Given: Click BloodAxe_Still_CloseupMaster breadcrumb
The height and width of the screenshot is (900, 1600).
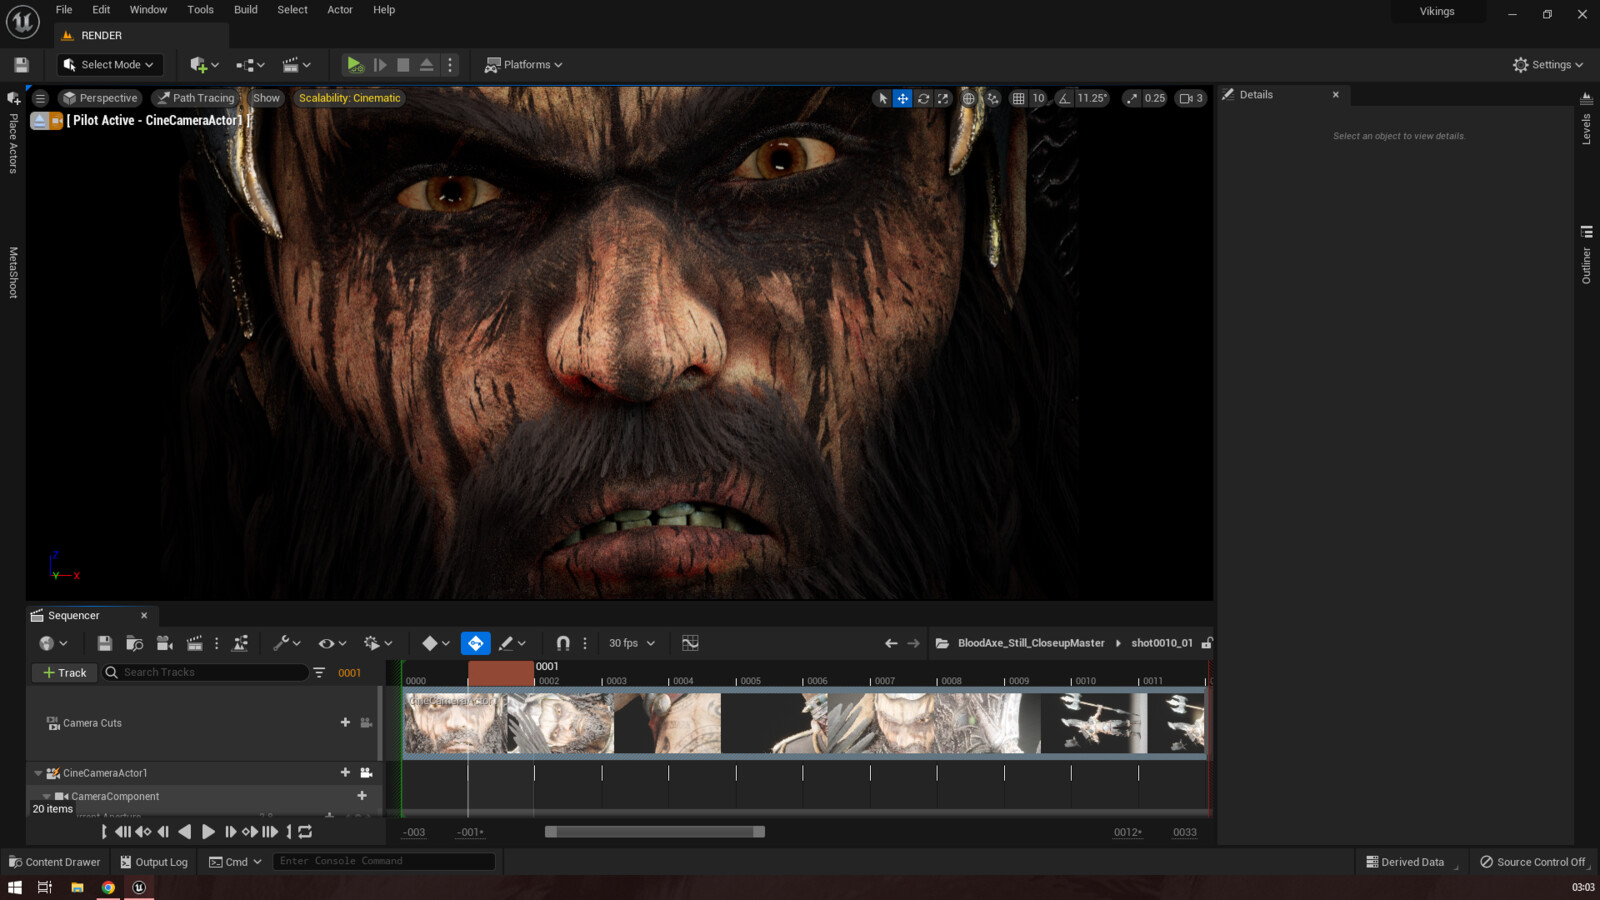Looking at the screenshot, I should (1031, 643).
